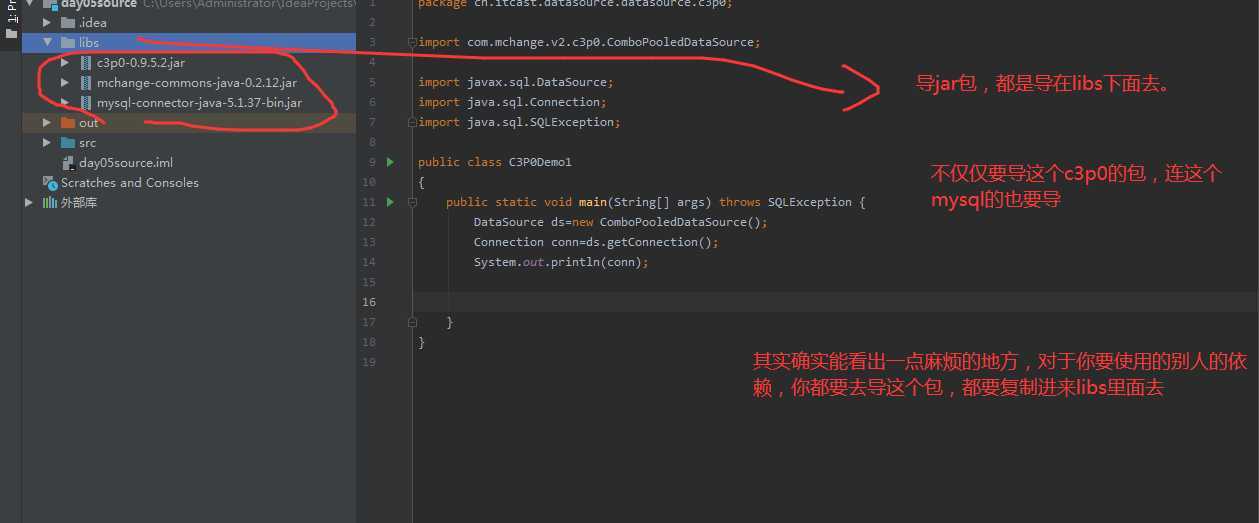Click the mchange-commons-java jar archive icon
This screenshot has height=523, width=1259.
(86, 82)
